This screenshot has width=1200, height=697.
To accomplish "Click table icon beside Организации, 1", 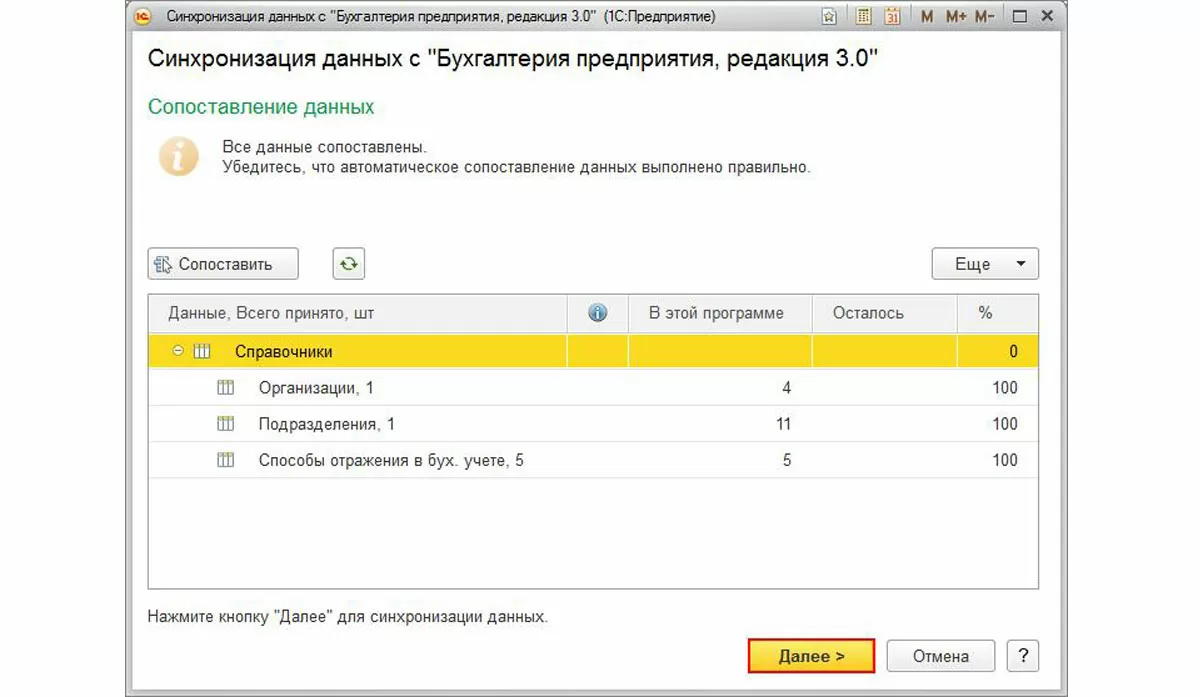I will pos(225,388).
